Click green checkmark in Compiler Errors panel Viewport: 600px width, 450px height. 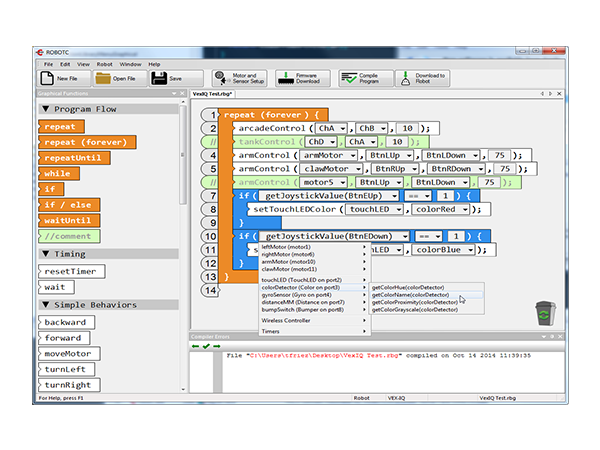(206, 346)
